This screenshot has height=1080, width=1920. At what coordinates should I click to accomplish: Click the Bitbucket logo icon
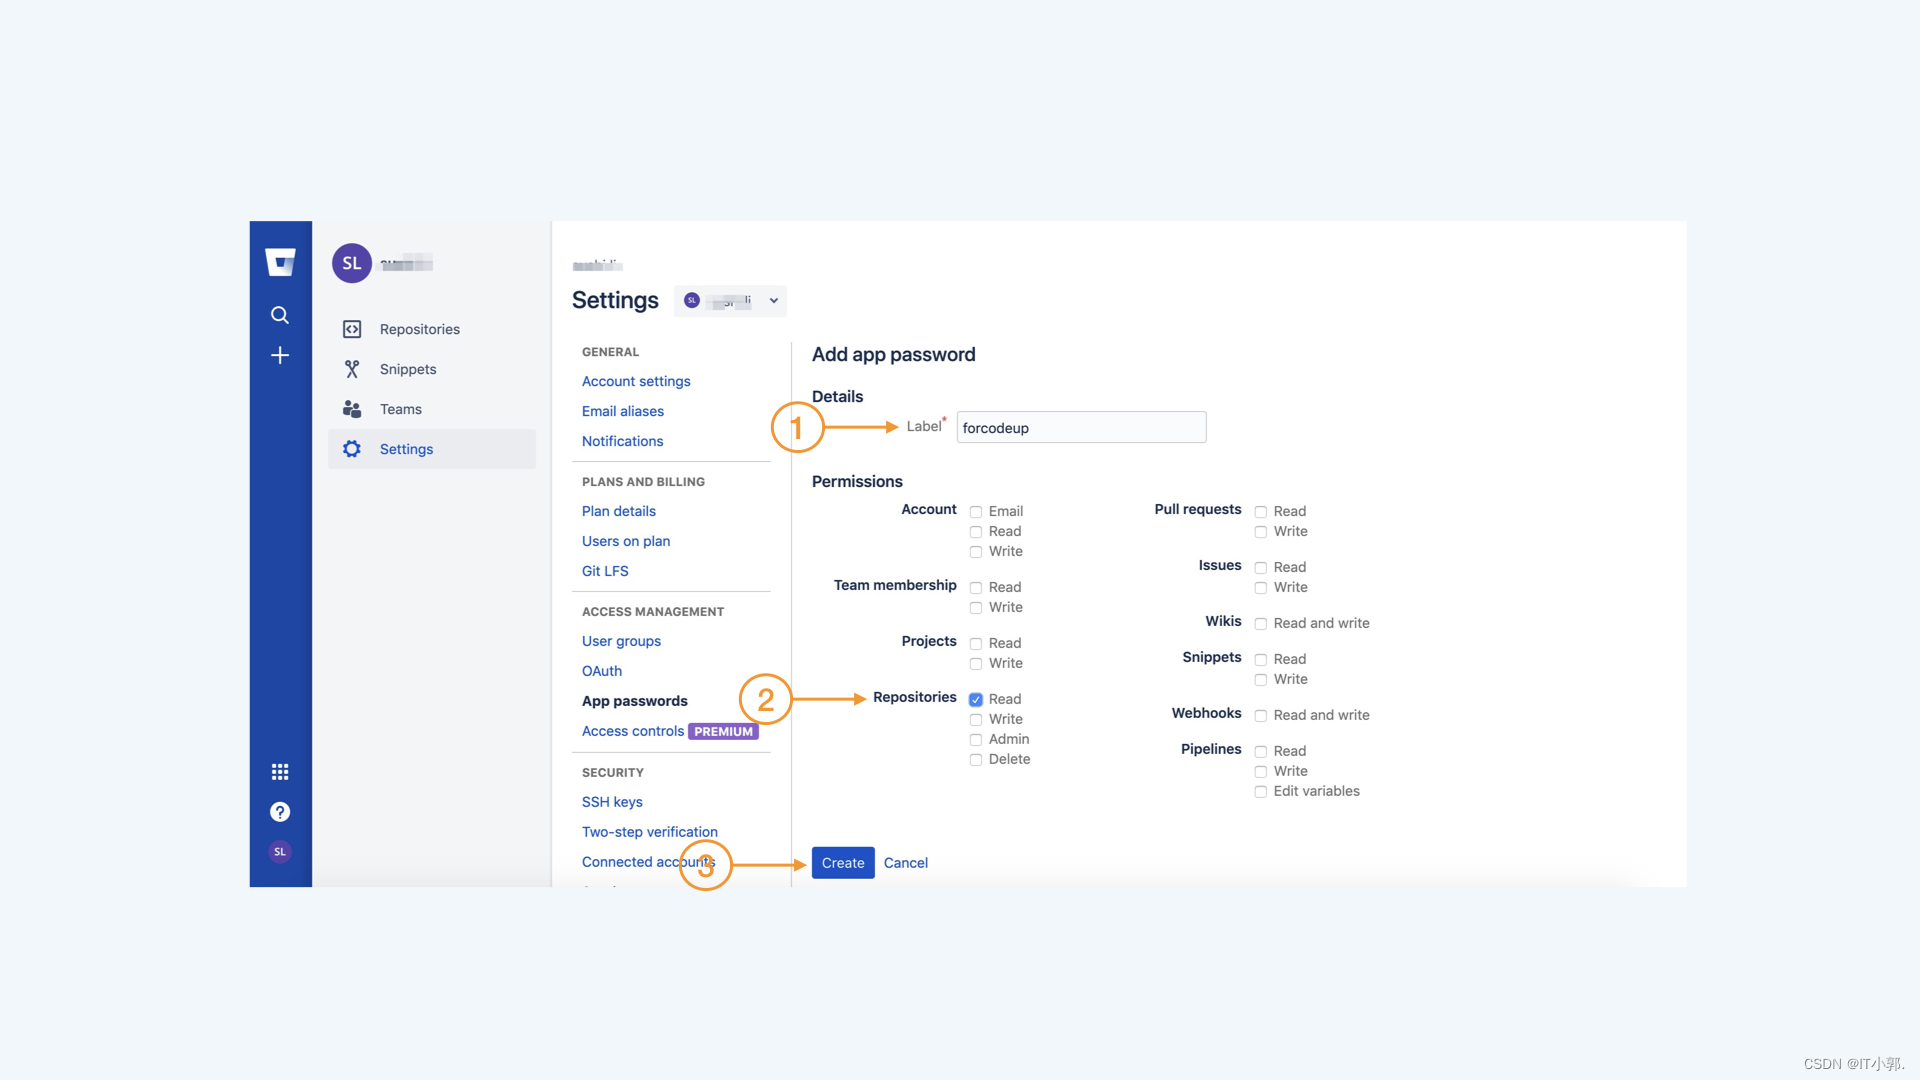point(280,262)
